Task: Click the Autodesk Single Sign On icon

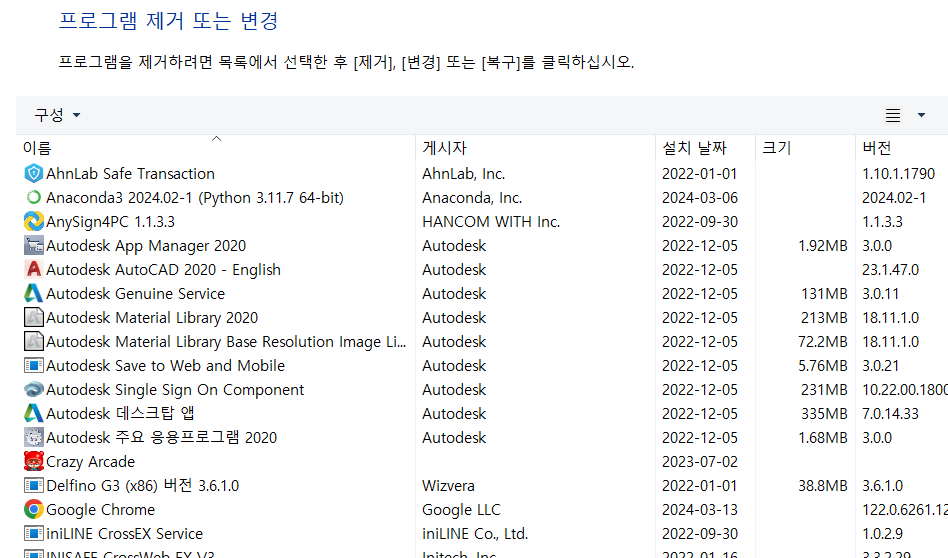Action: pyautogui.click(x=33, y=389)
